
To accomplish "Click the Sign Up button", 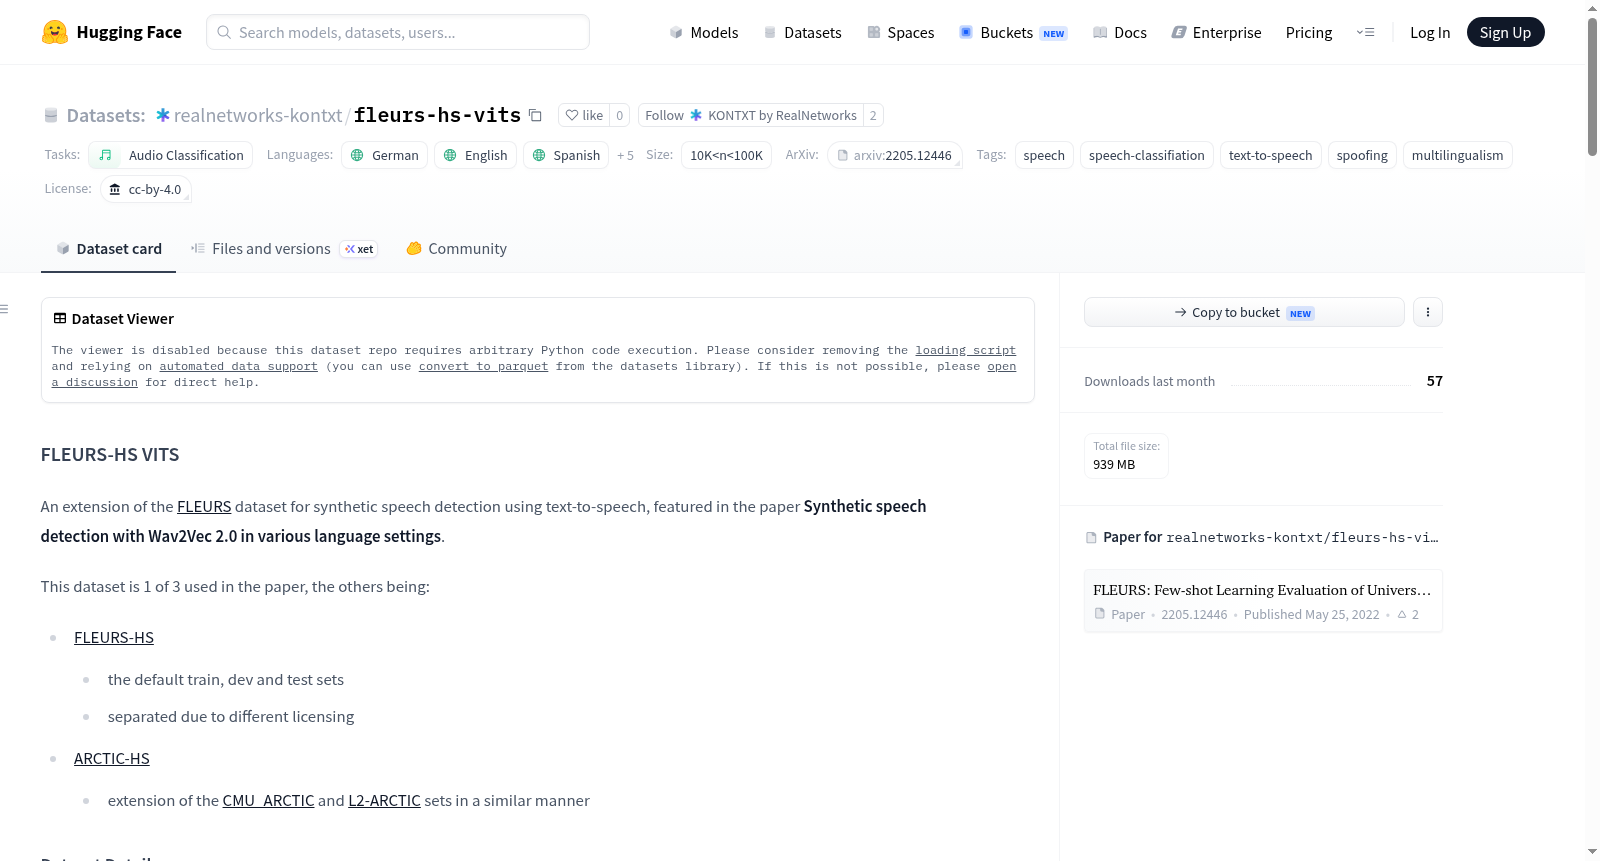I will (x=1505, y=32).
